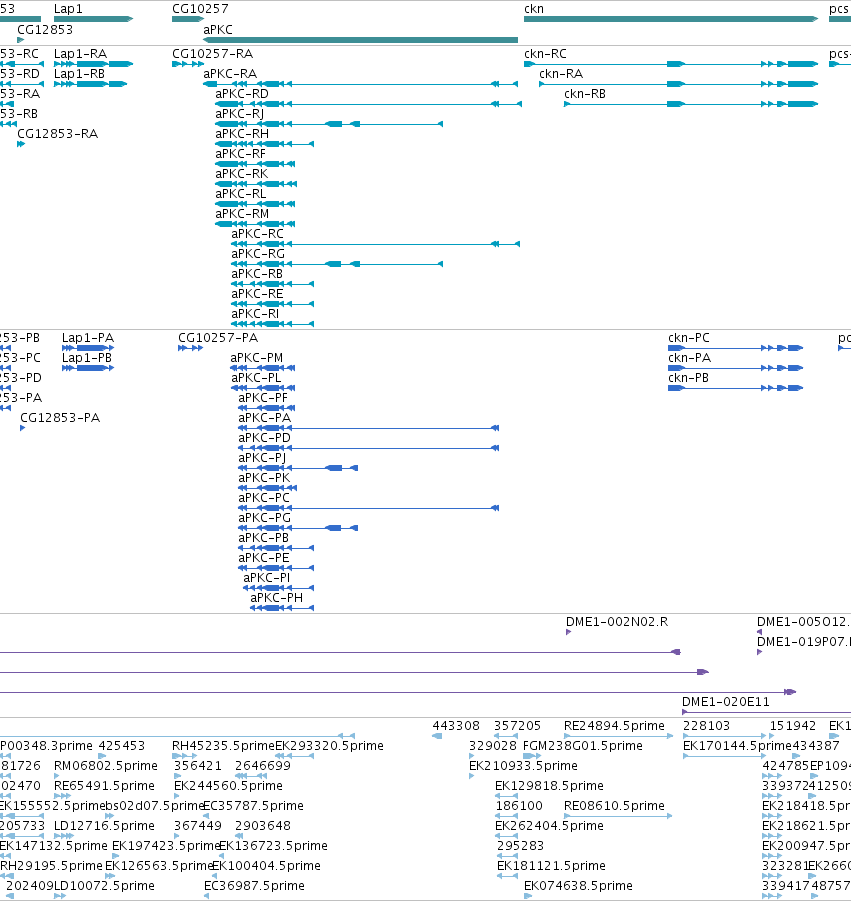Click EST label 443308

coord(456,726)
